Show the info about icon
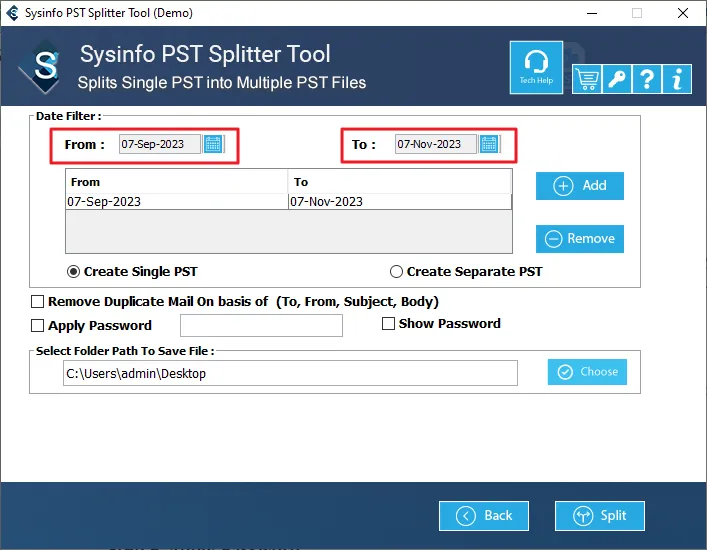The height and width of the screenshot is (550, 707). 677,79
